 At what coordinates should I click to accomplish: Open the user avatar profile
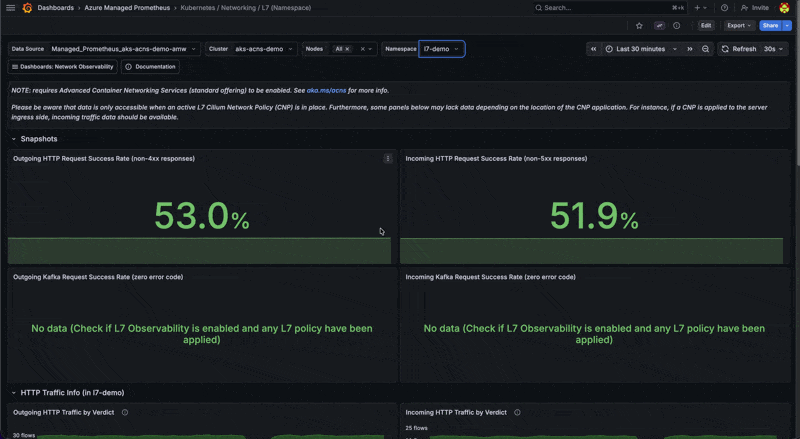[784, 8]
